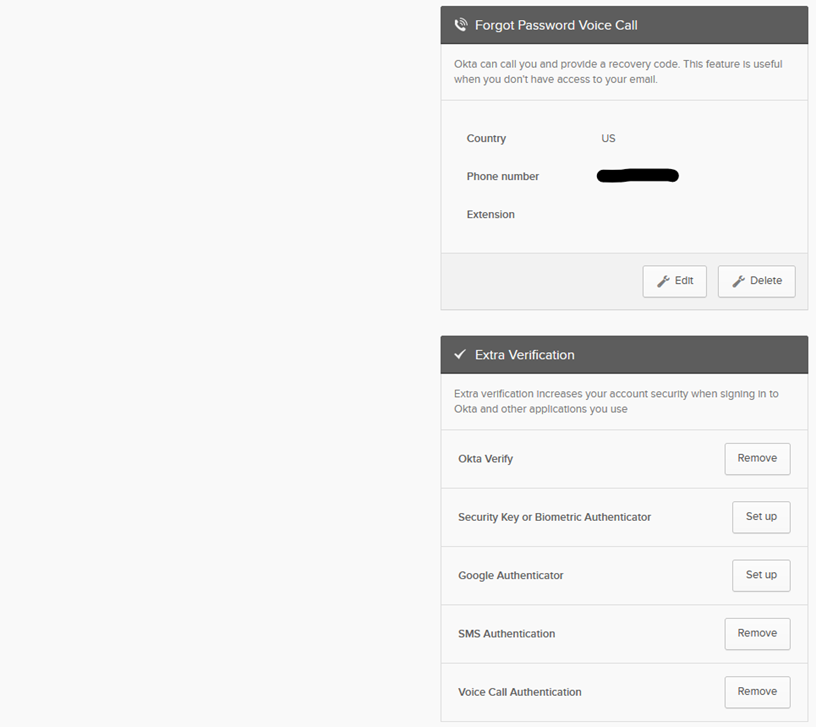
Task: Set up Google Authenticator
Action: [x=761, y=575]
